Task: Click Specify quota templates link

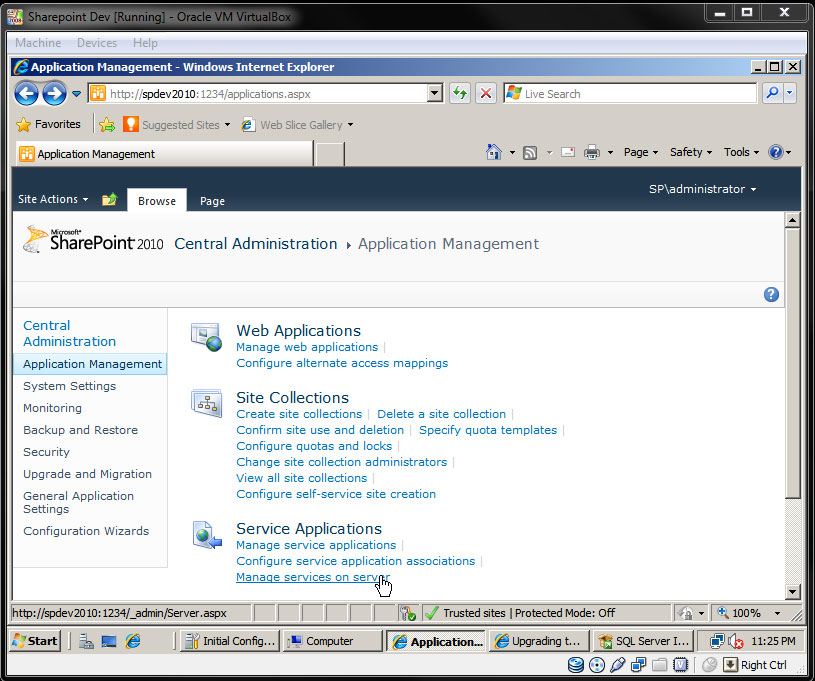Action: (488, 430)
